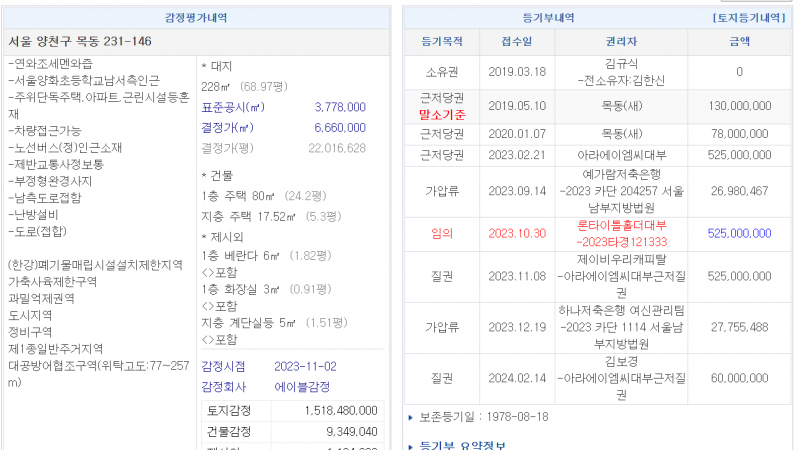Viewport: 800px width, 450px height.
Task: Click the 결정가(㎡) value 6,660,000
Action: (x=340, y=127)
